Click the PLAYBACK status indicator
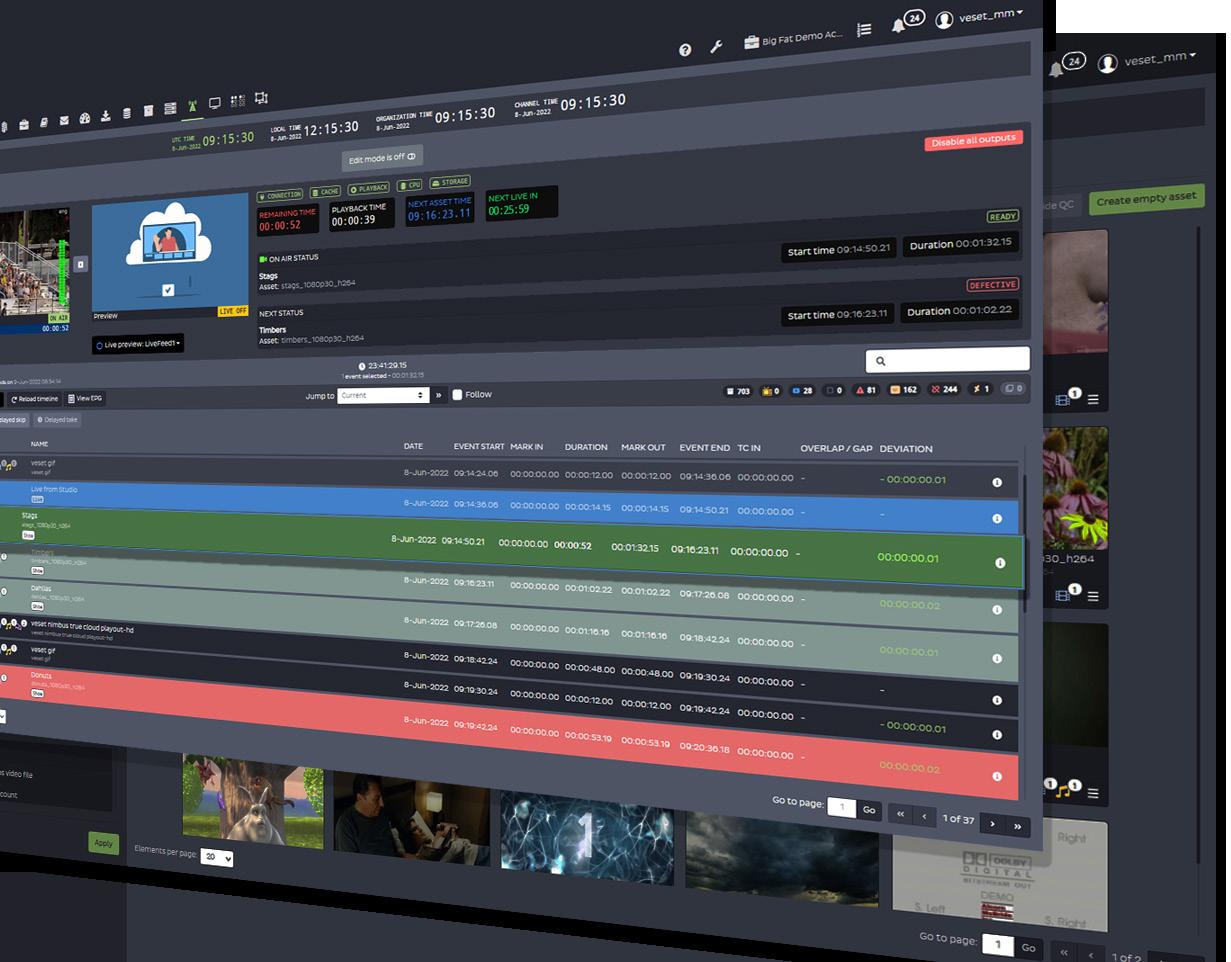The height and width of the screenshot is (962, 1231). pos(369,188)
